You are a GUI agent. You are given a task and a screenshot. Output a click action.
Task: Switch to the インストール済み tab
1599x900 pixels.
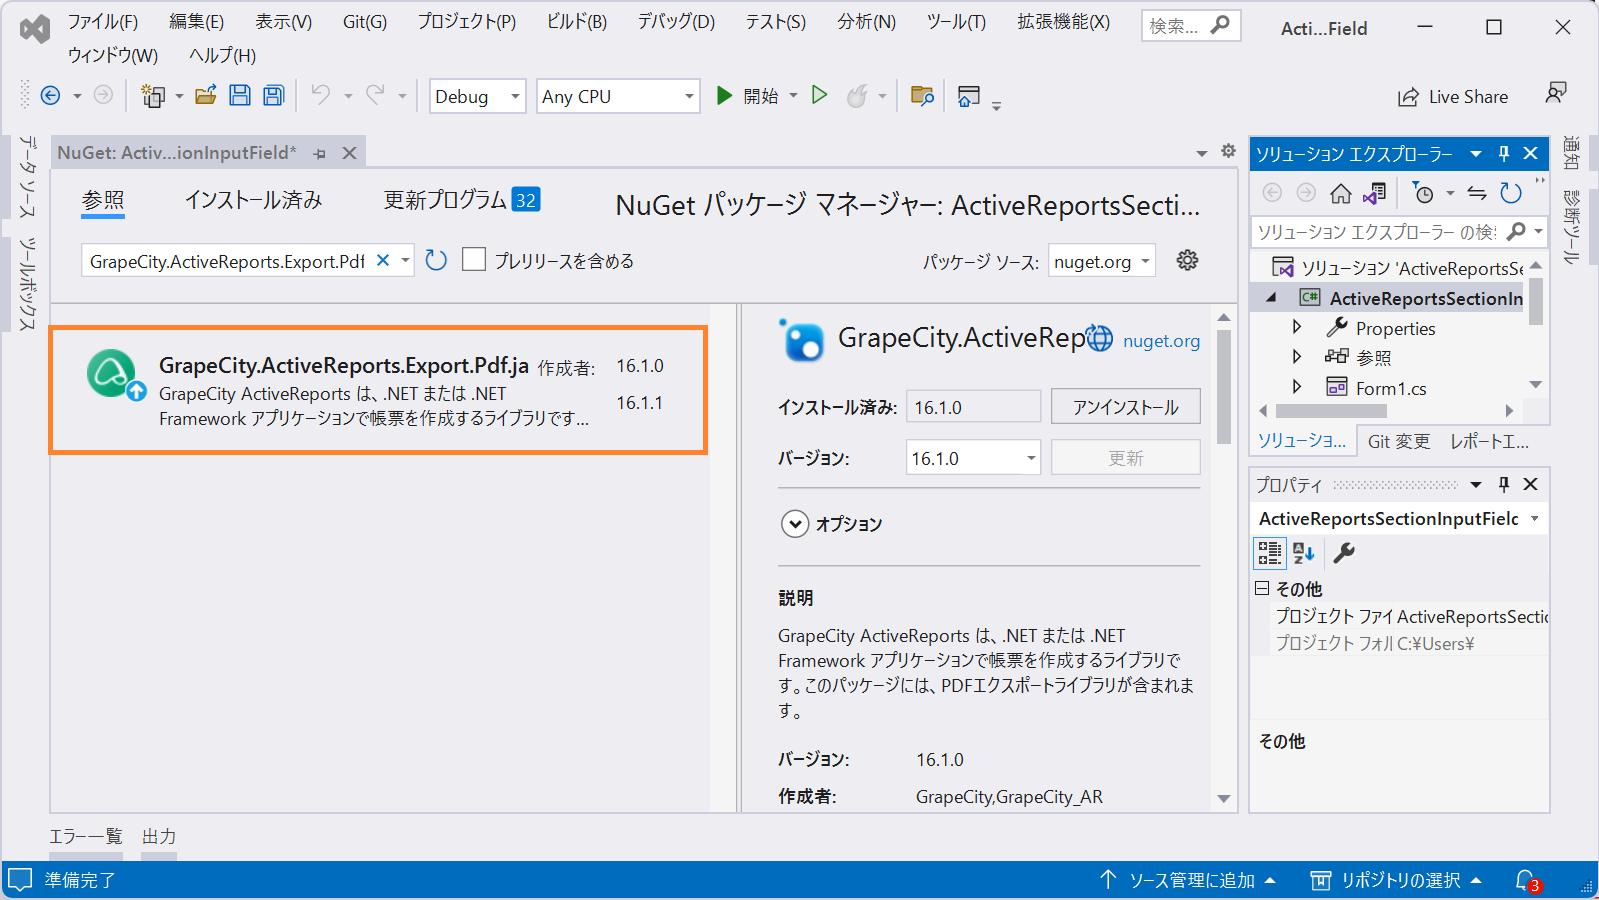click(253, 200)
